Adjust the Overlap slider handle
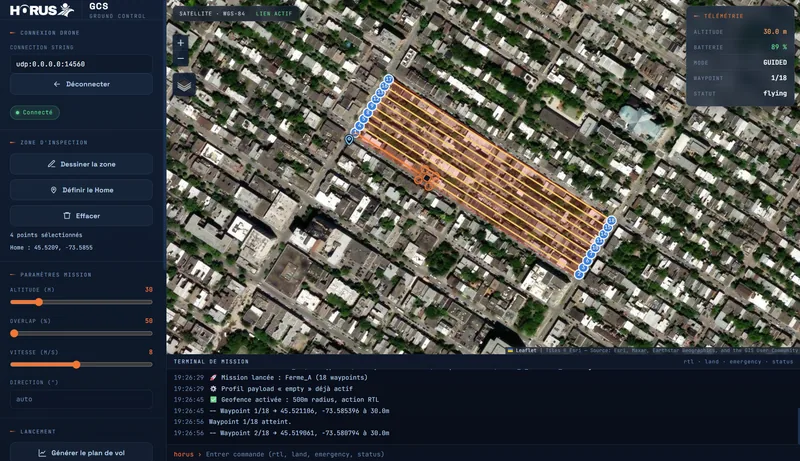Image resolution: width=800 pixels, height=461 pixels. pyautogui.click(x=14, y=334)
